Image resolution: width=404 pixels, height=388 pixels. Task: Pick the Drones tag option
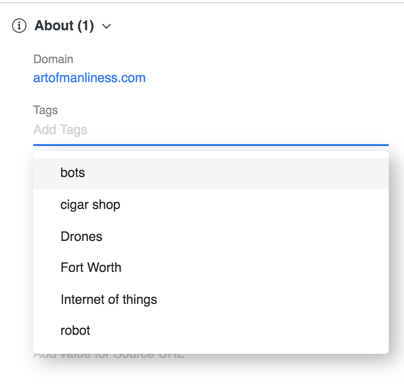[x=211, y=236]
